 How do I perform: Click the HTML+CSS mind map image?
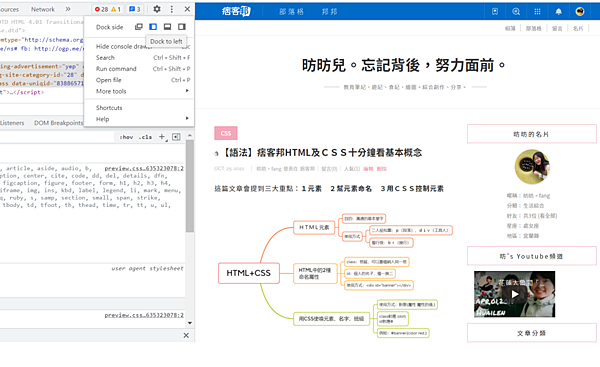point(335,276)
